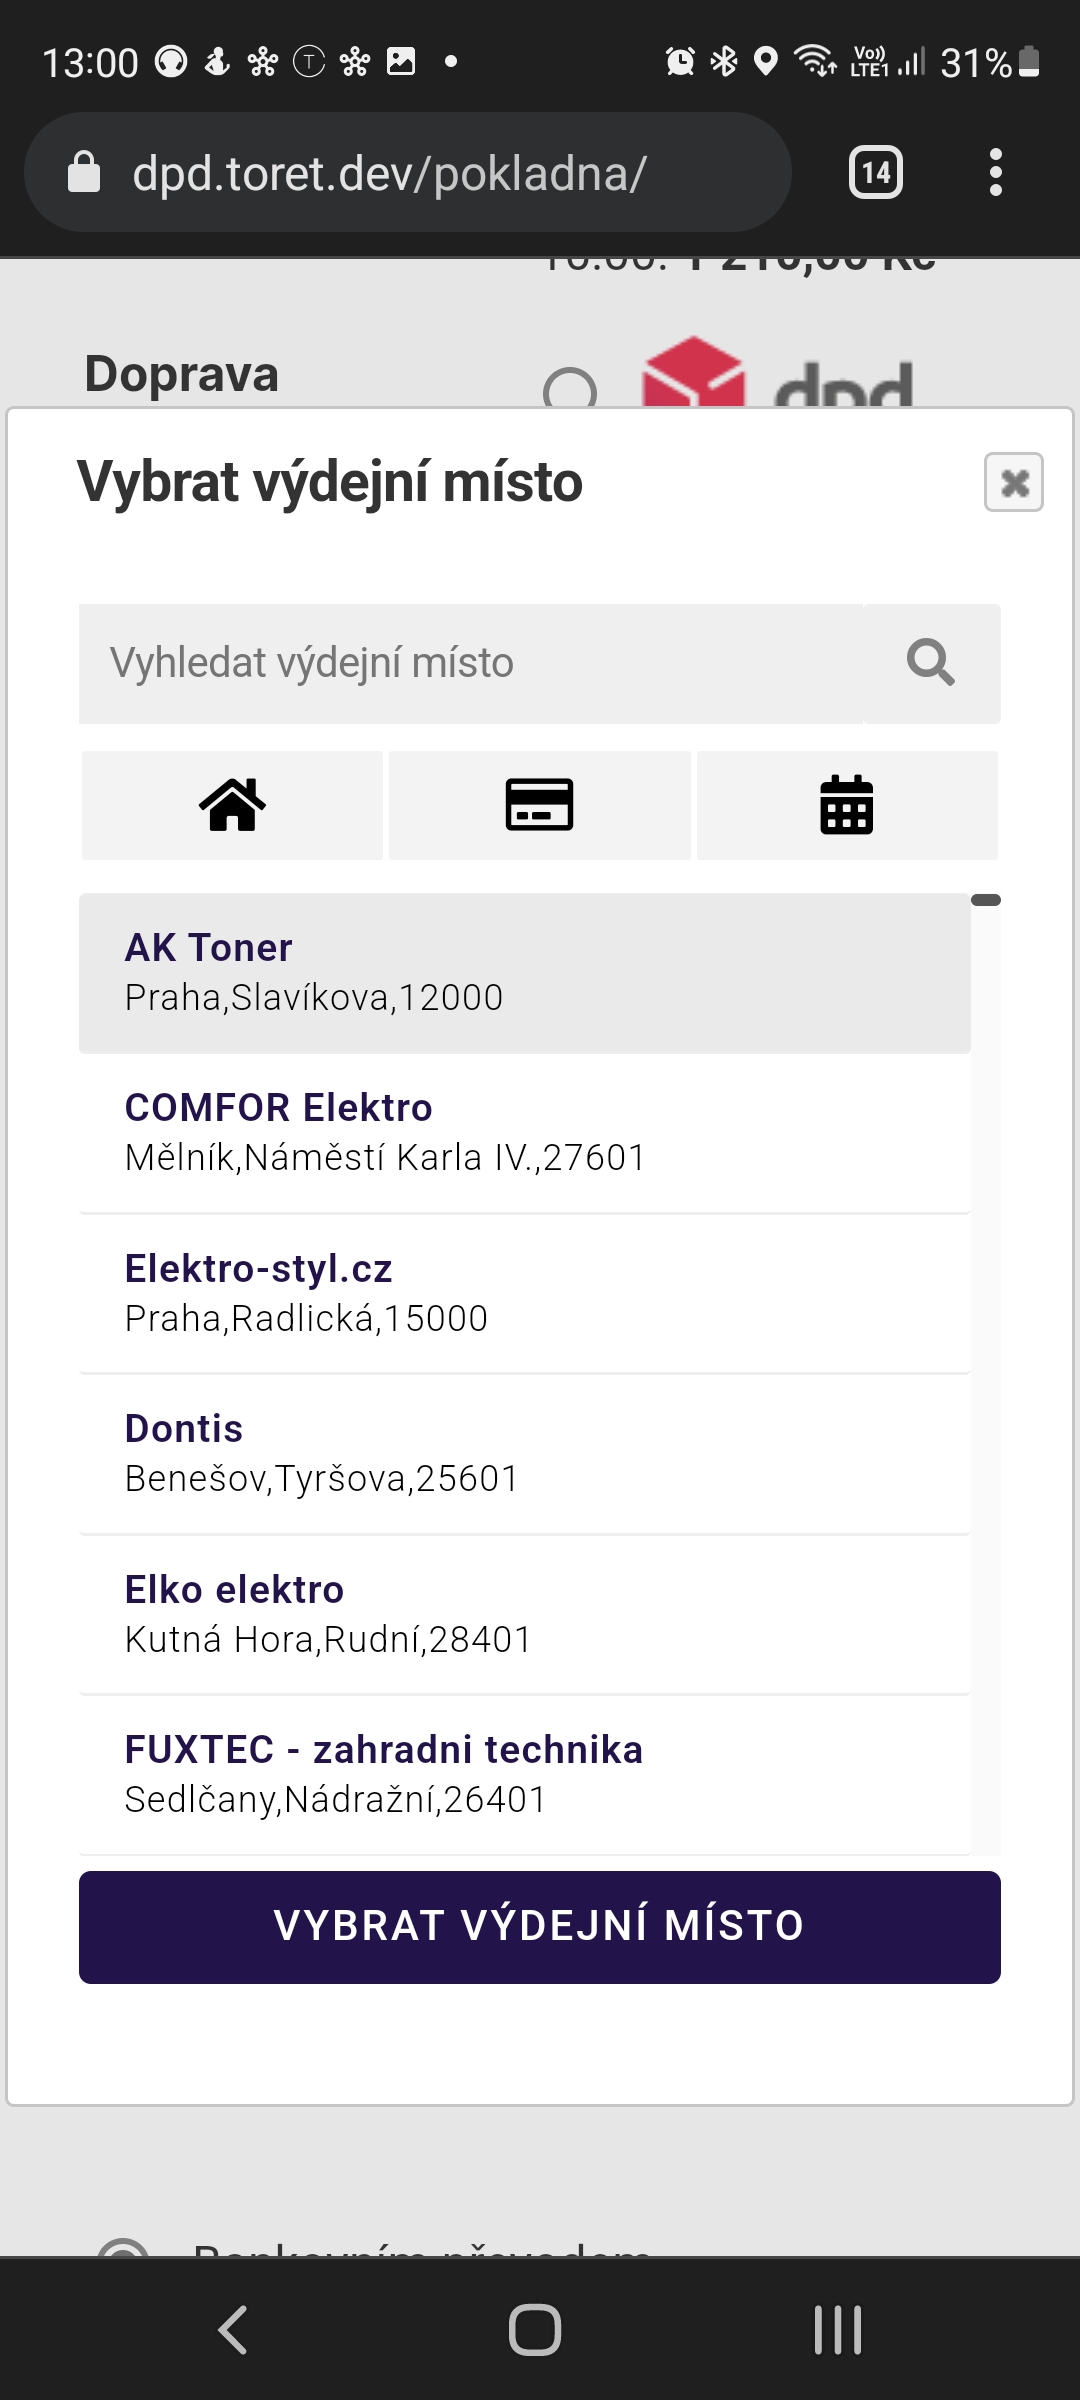Select AK Toner pickup point
Viewport: 1080px width, 2400px height.
[525, 972]
